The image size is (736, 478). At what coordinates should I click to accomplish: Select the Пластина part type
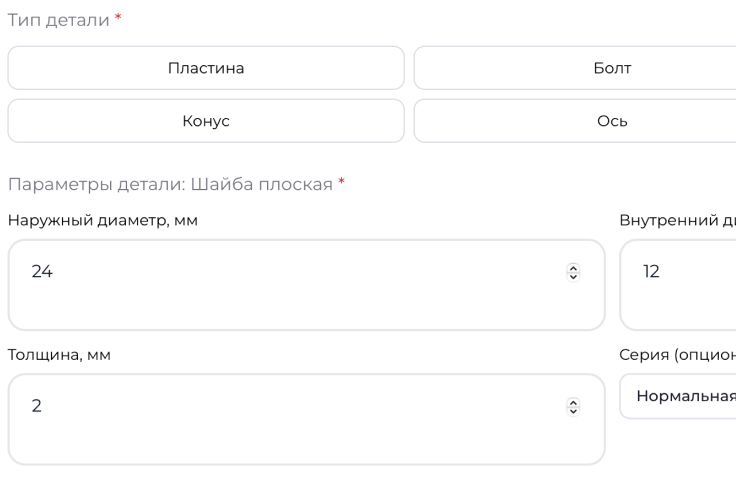tap(206, 68)
